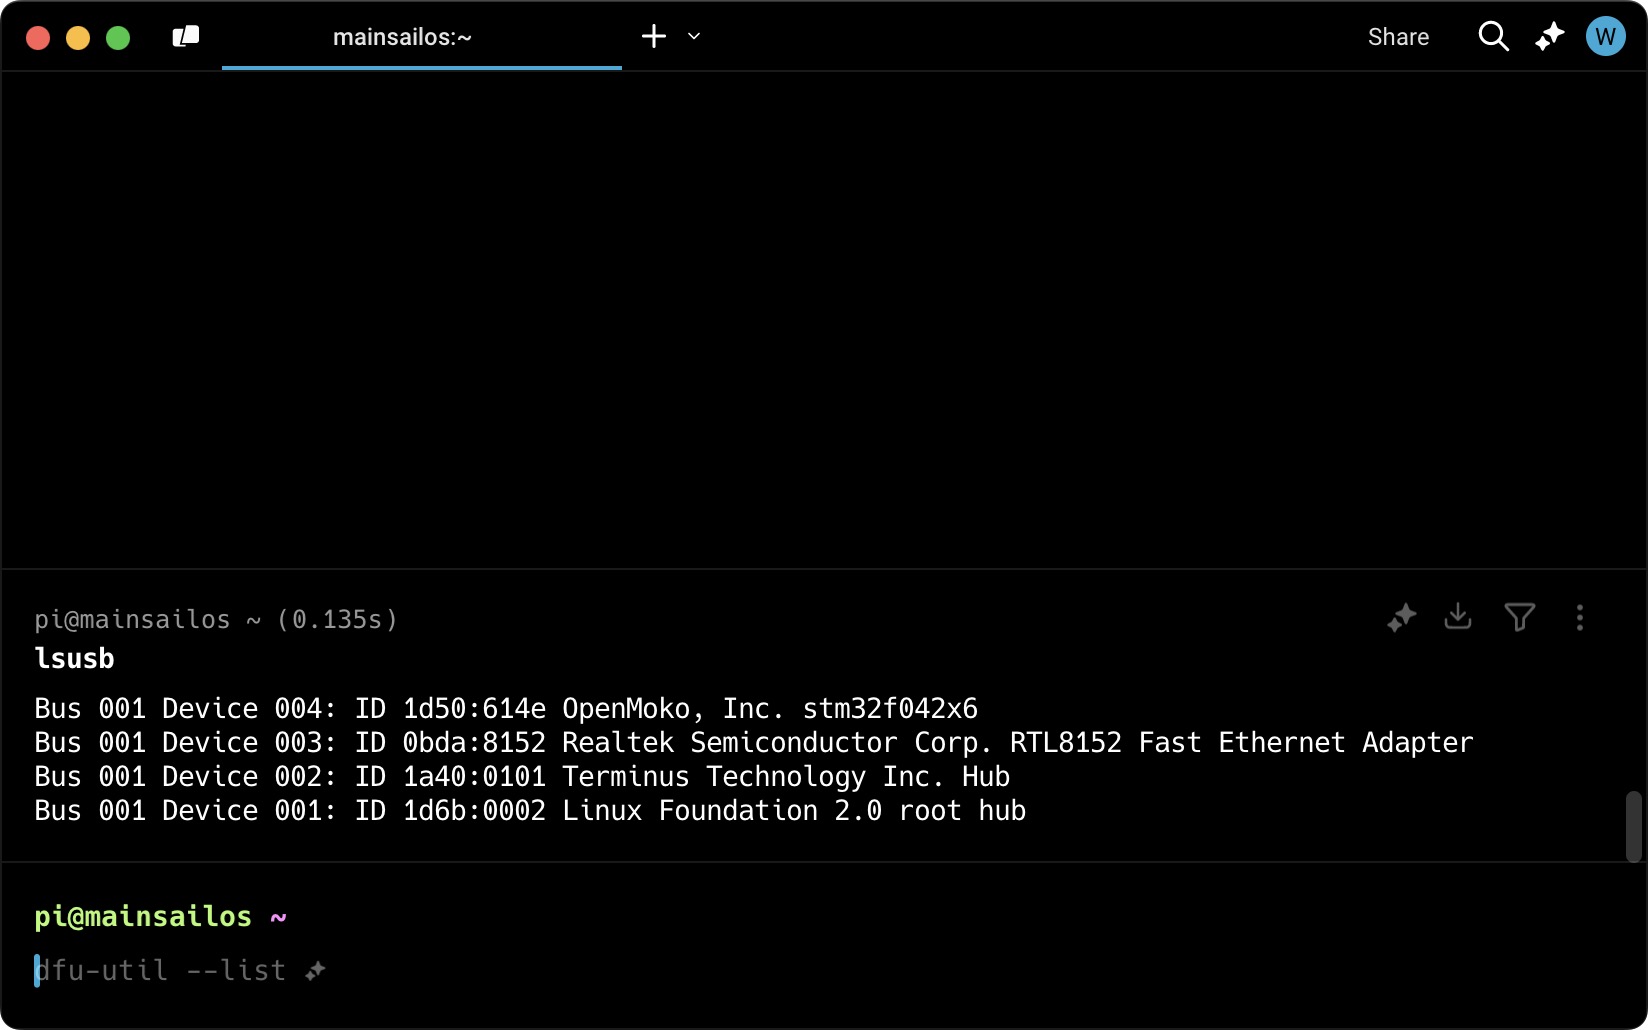Expand the new tab options chevron
Screen dimensions: 1648x1030
pyautogui.click(x=694, y=37)
